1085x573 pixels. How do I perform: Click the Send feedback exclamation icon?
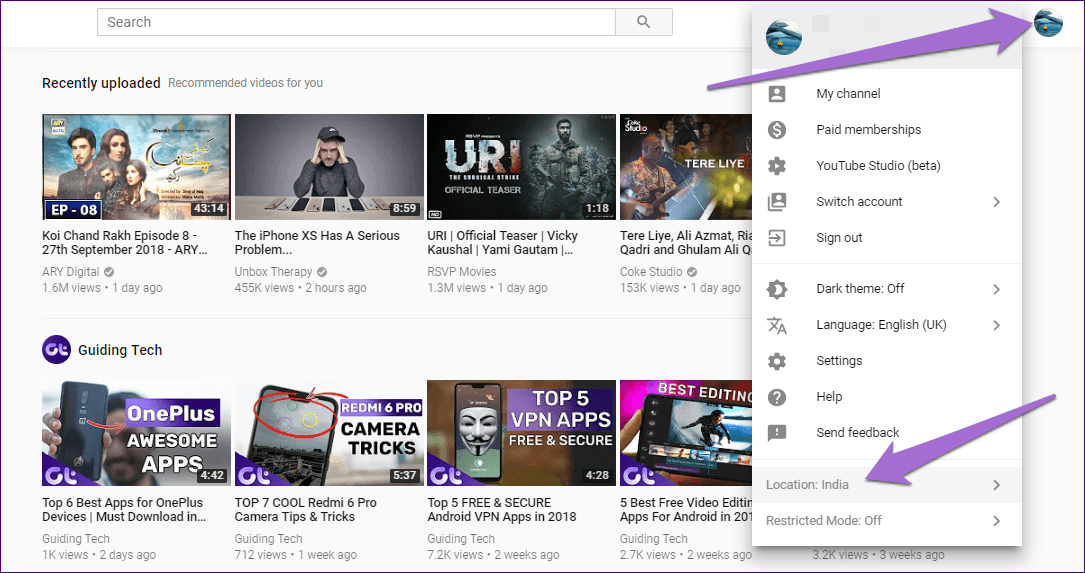[777, 433]
